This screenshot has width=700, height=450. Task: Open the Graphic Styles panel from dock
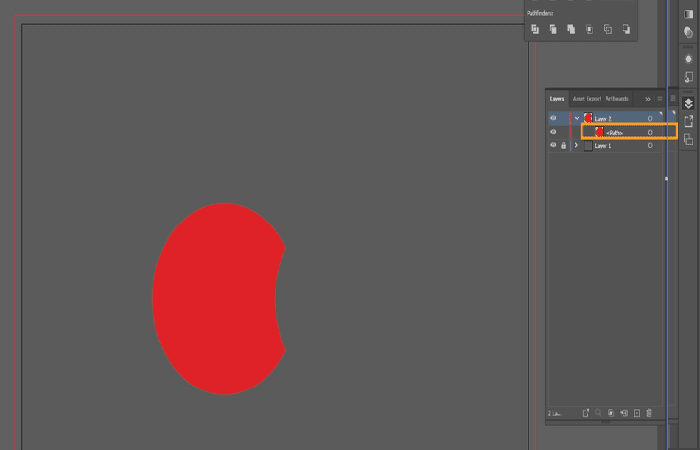pyautogui.click(x=688, y=77)
